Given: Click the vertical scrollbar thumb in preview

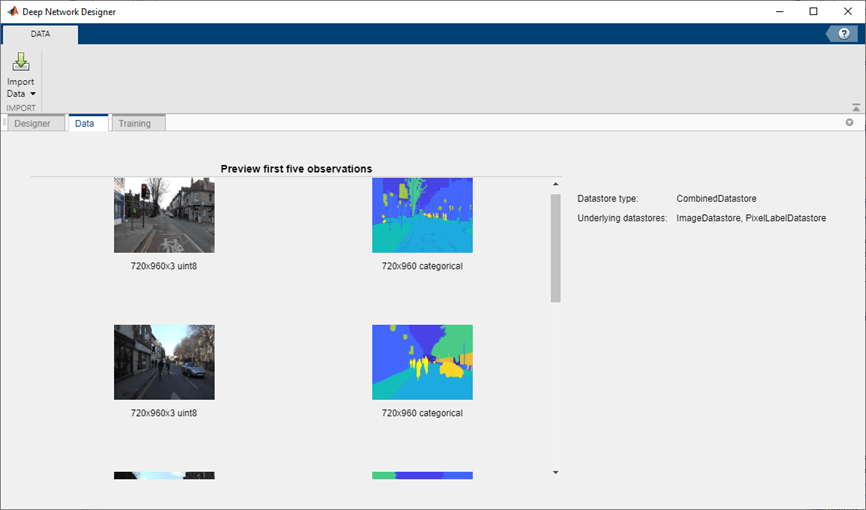Looking at the screenshot, I should click(556, 248).
